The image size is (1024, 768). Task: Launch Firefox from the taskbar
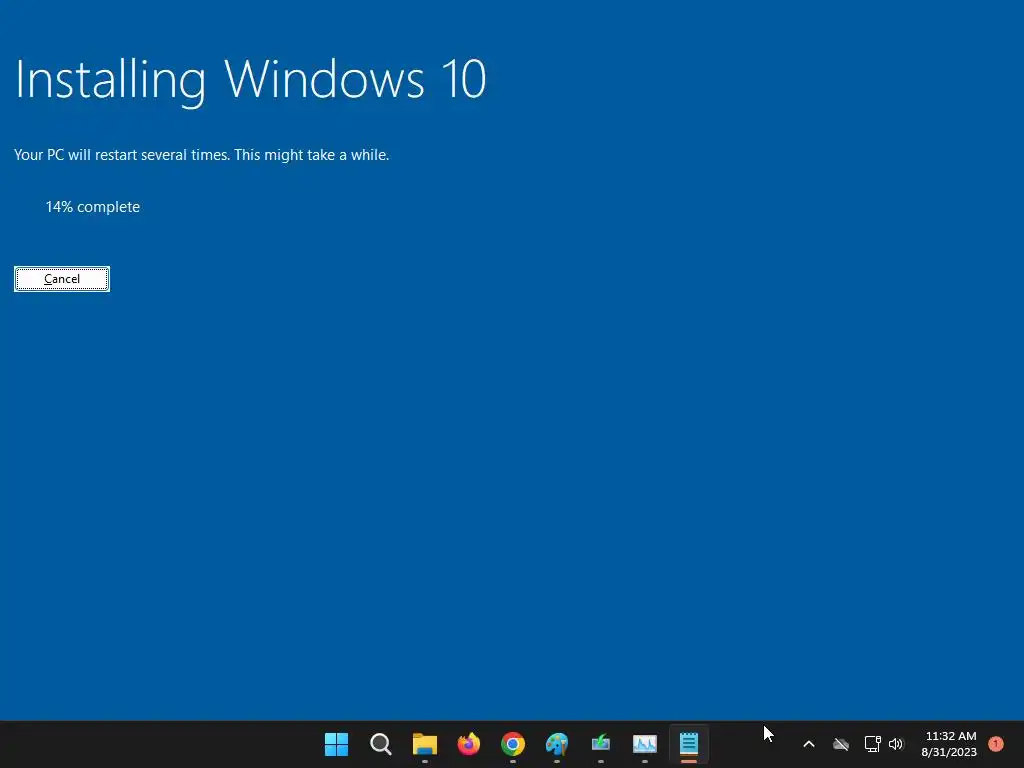pyautogui.click(x=469, y=744)
